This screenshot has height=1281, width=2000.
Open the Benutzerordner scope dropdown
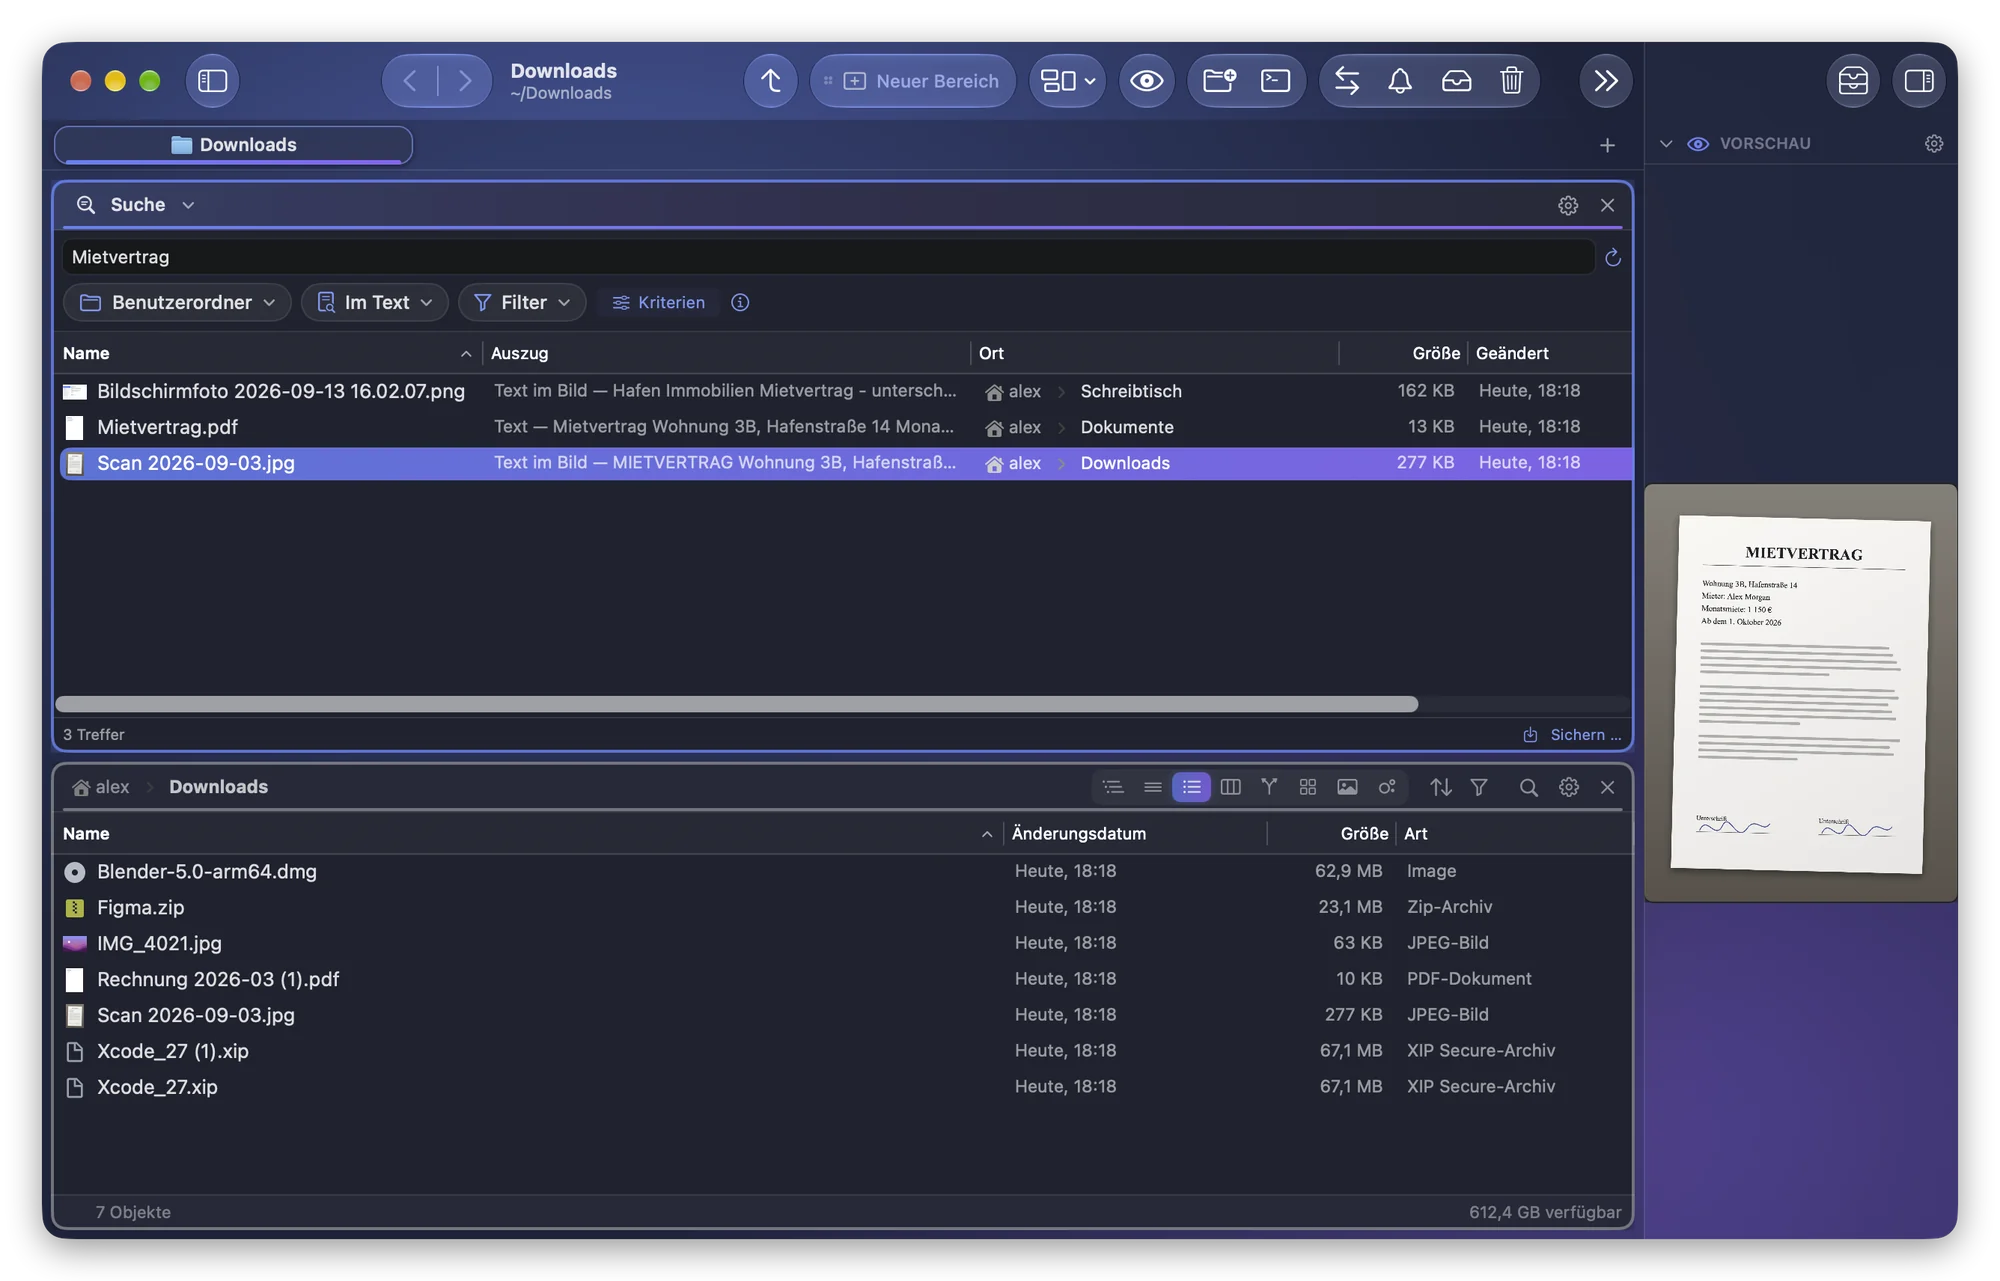click(x=177, y=302)
